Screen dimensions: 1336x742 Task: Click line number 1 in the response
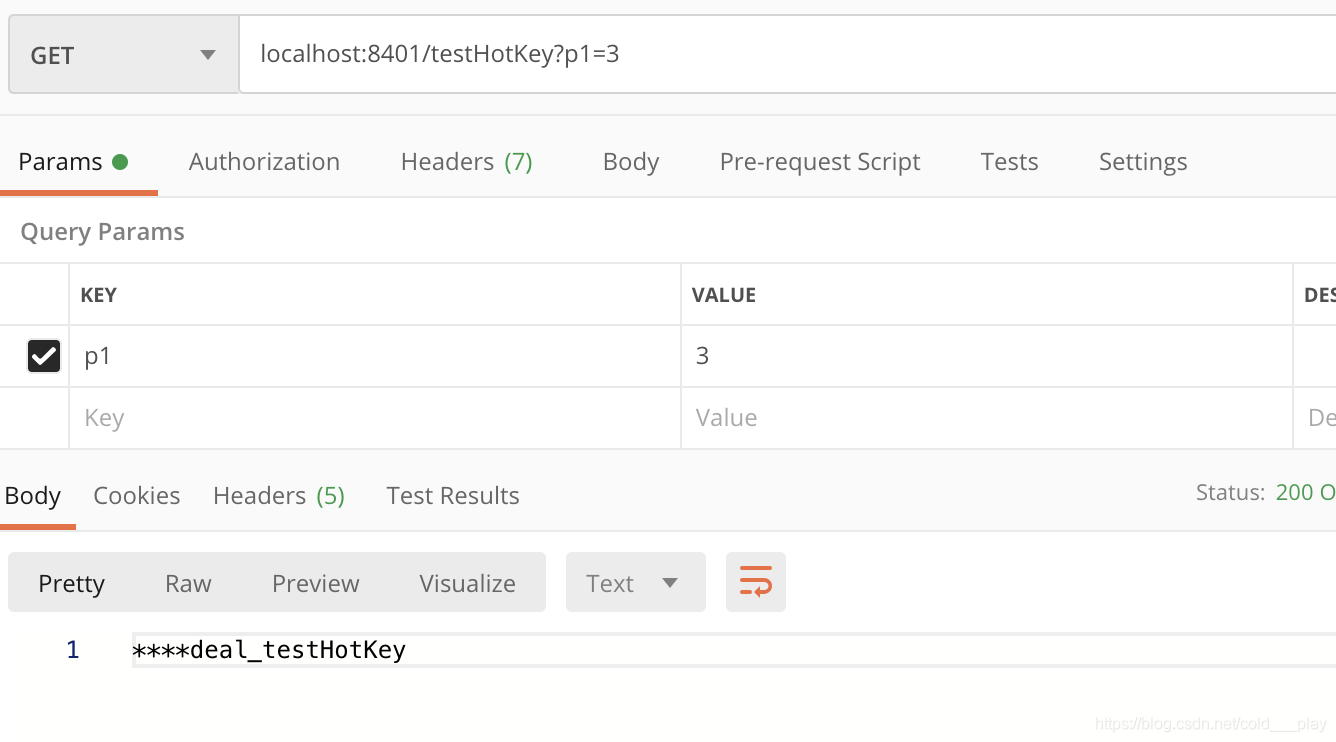point(72,650)
